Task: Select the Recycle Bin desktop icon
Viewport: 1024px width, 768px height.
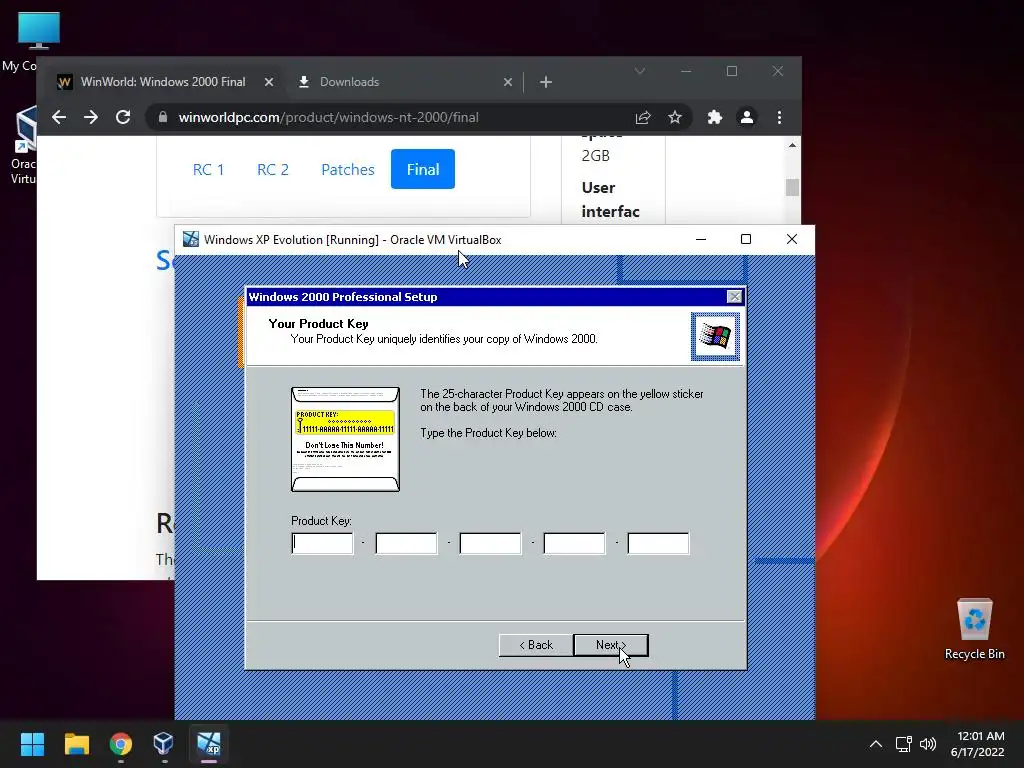Action: (974, 629)
